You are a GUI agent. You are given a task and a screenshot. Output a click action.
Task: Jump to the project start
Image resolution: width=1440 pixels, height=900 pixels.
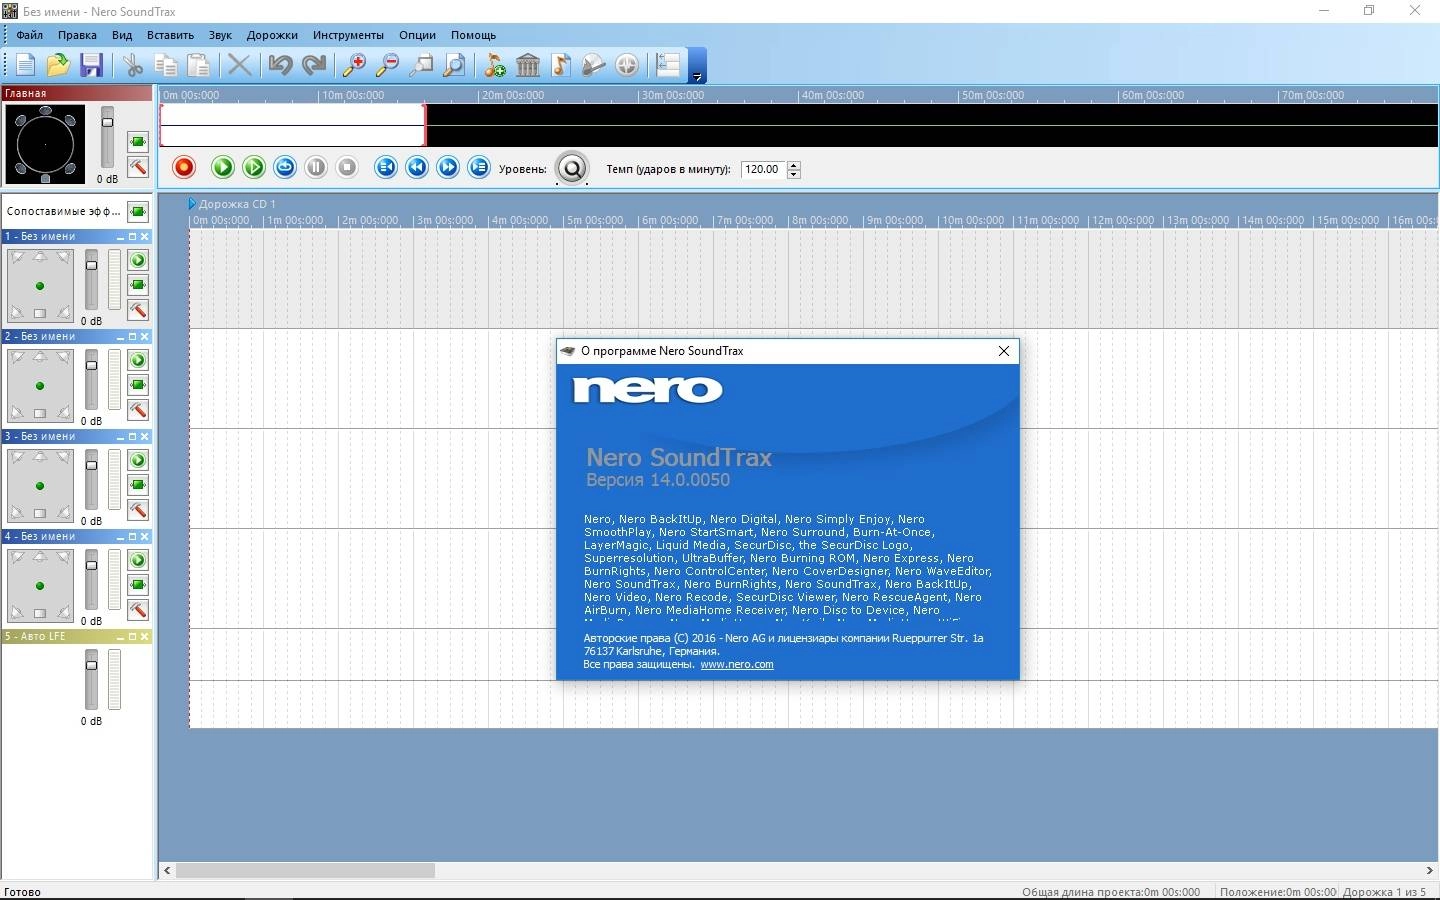click(x=386, y=167)
